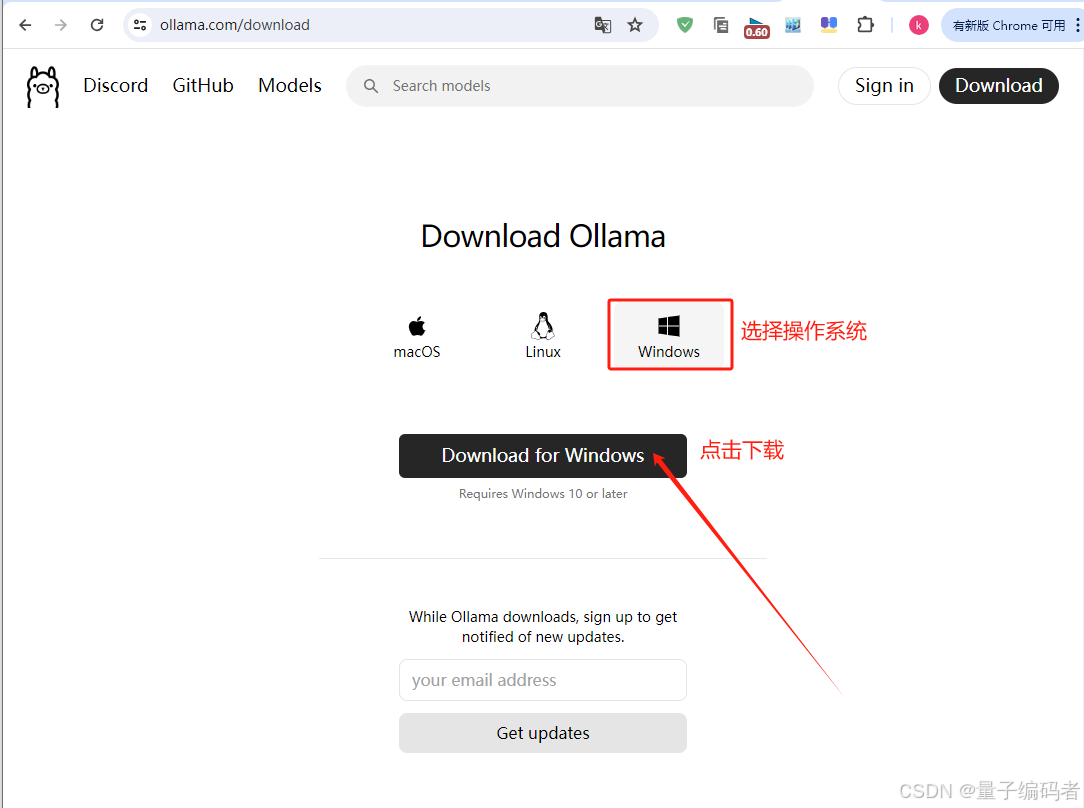The height and width of the screenshot is (808, 1084).
Task: Open Chrome three-dot menu
Action: (x=1077, y=26)
